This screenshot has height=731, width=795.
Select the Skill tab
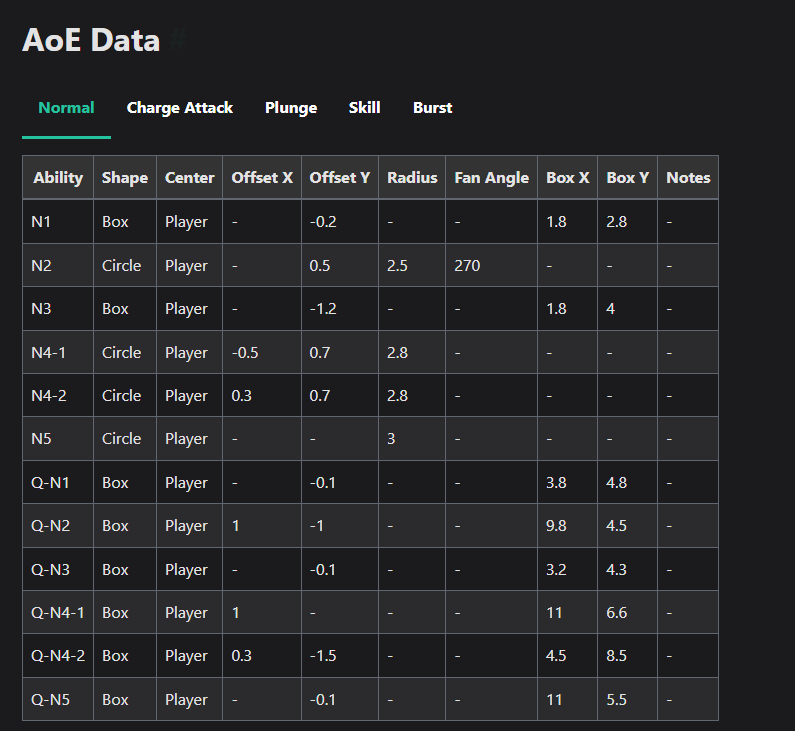365,107
